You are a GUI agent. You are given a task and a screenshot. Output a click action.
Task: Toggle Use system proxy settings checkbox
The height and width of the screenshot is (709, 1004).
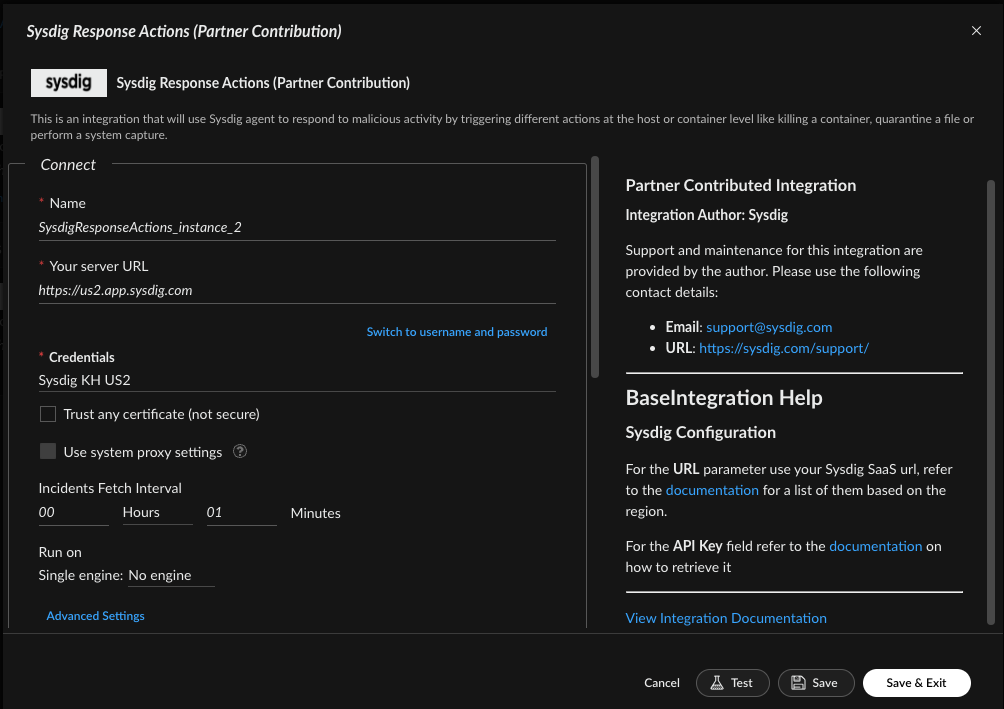point(48,452)
